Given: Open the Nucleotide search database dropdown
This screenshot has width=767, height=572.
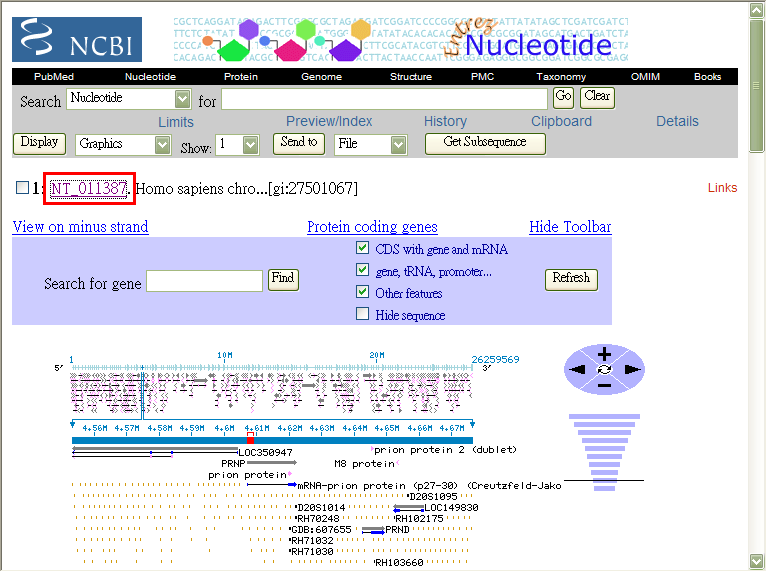Looking at the screenshot, I should click(x=182, y=98).
